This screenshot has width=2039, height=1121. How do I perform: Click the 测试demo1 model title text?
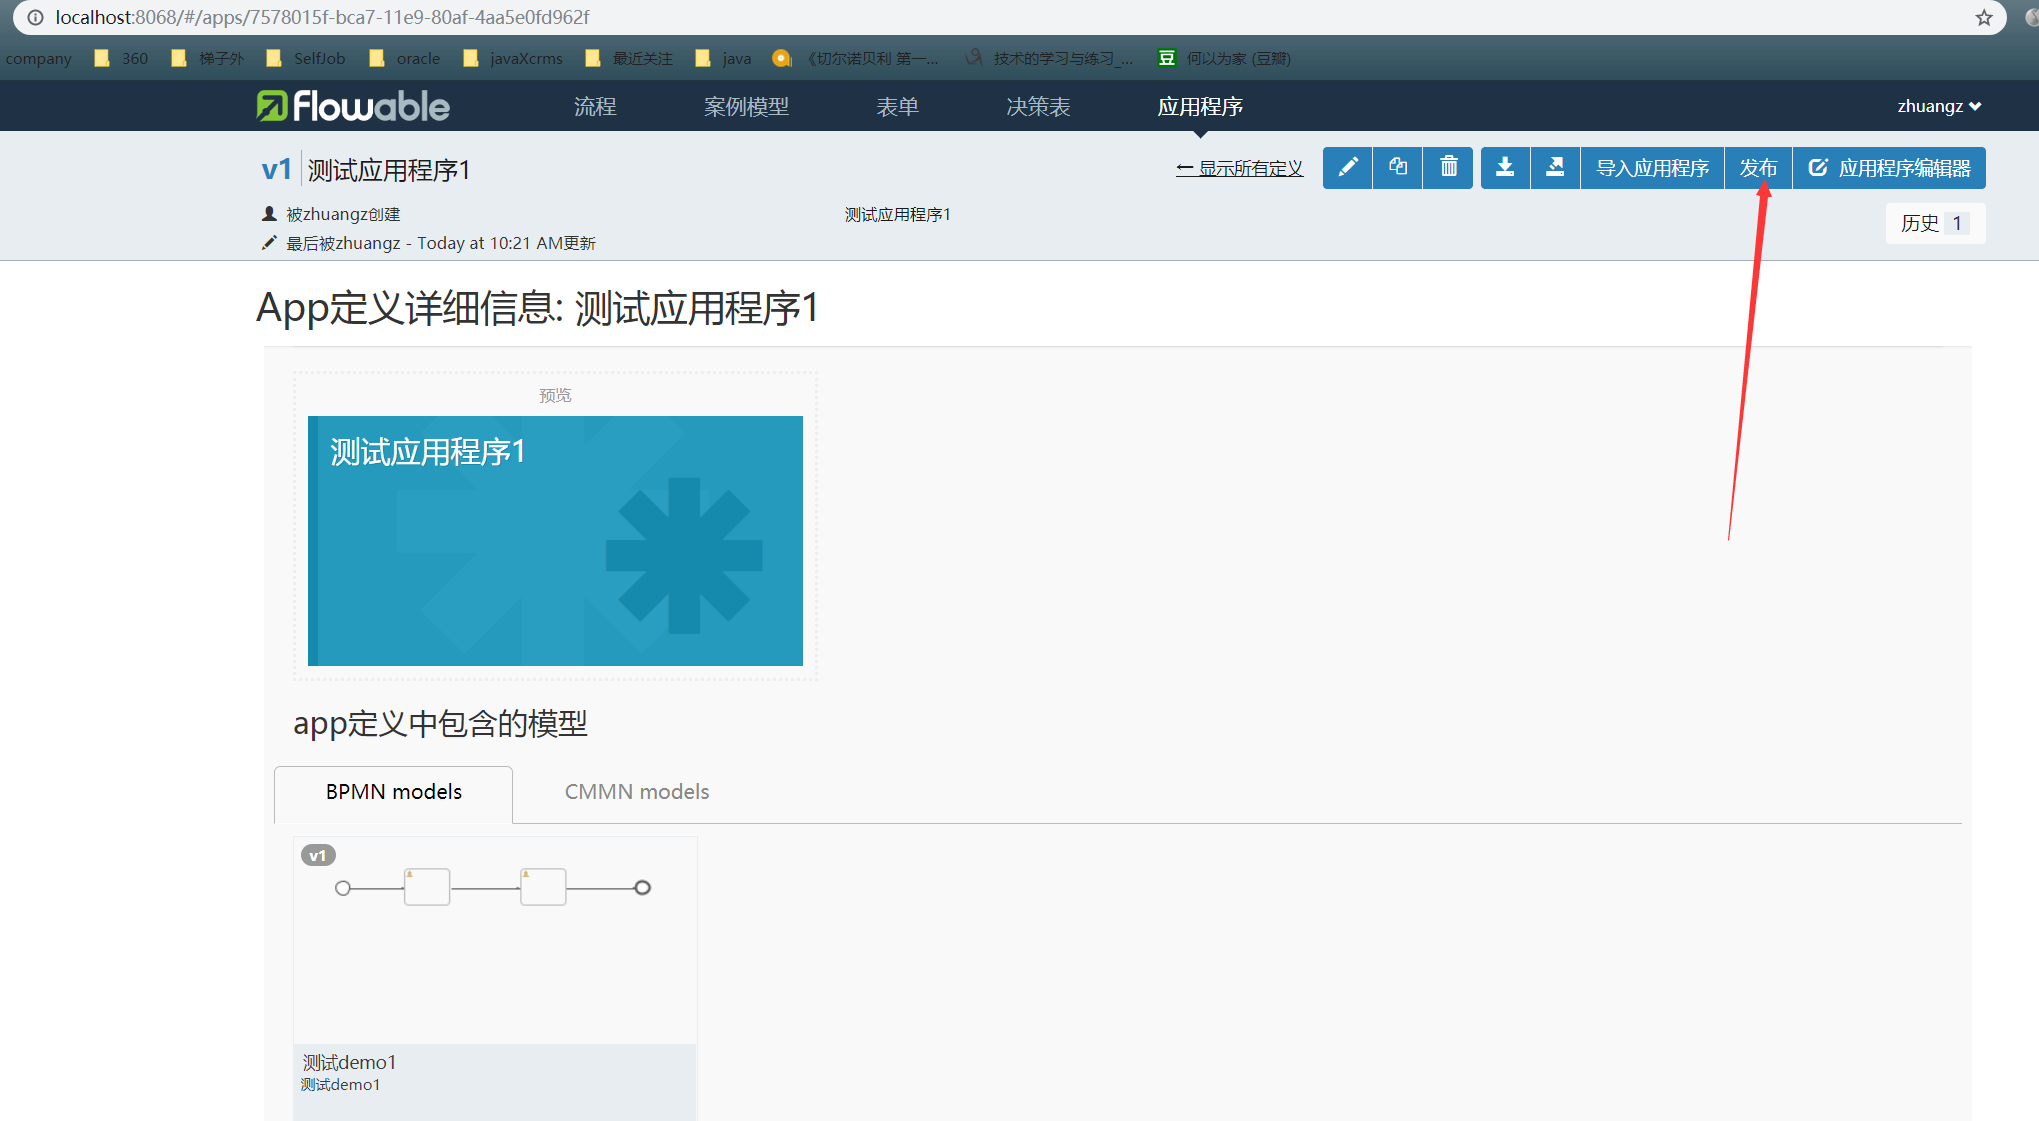pyautogui.click(x=349, y=1062)
